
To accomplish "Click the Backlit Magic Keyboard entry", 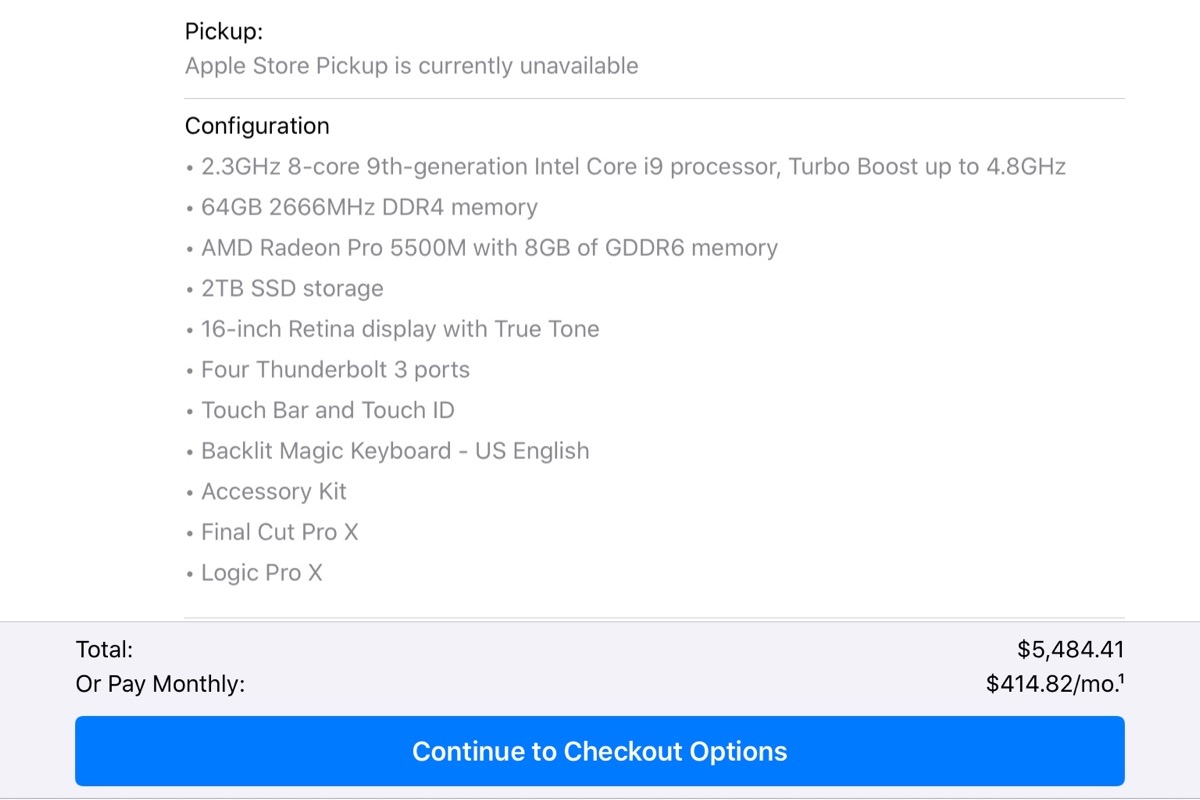I will pos(395,451).
